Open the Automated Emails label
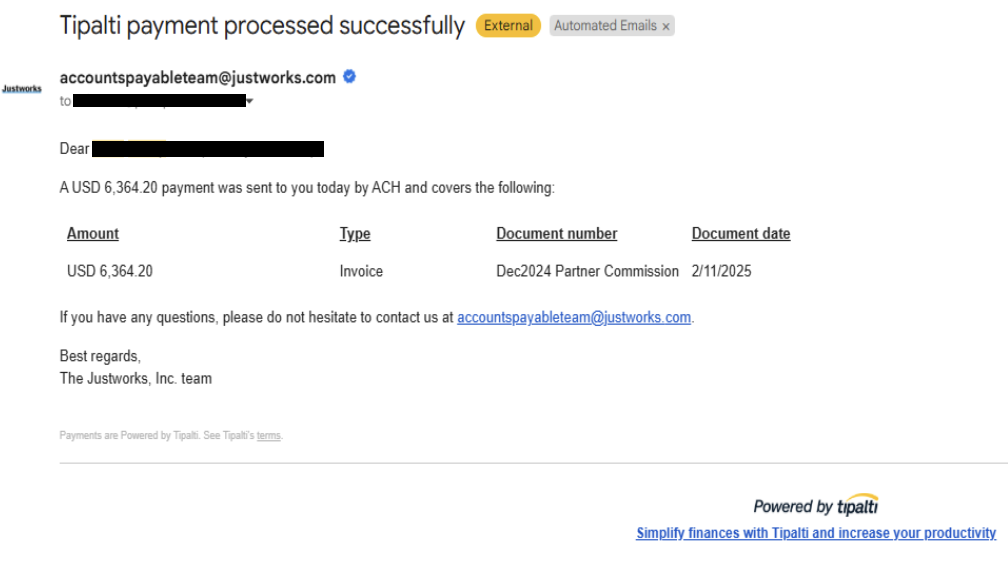The height and width of the screenshot is (570, 1008). 605,26
